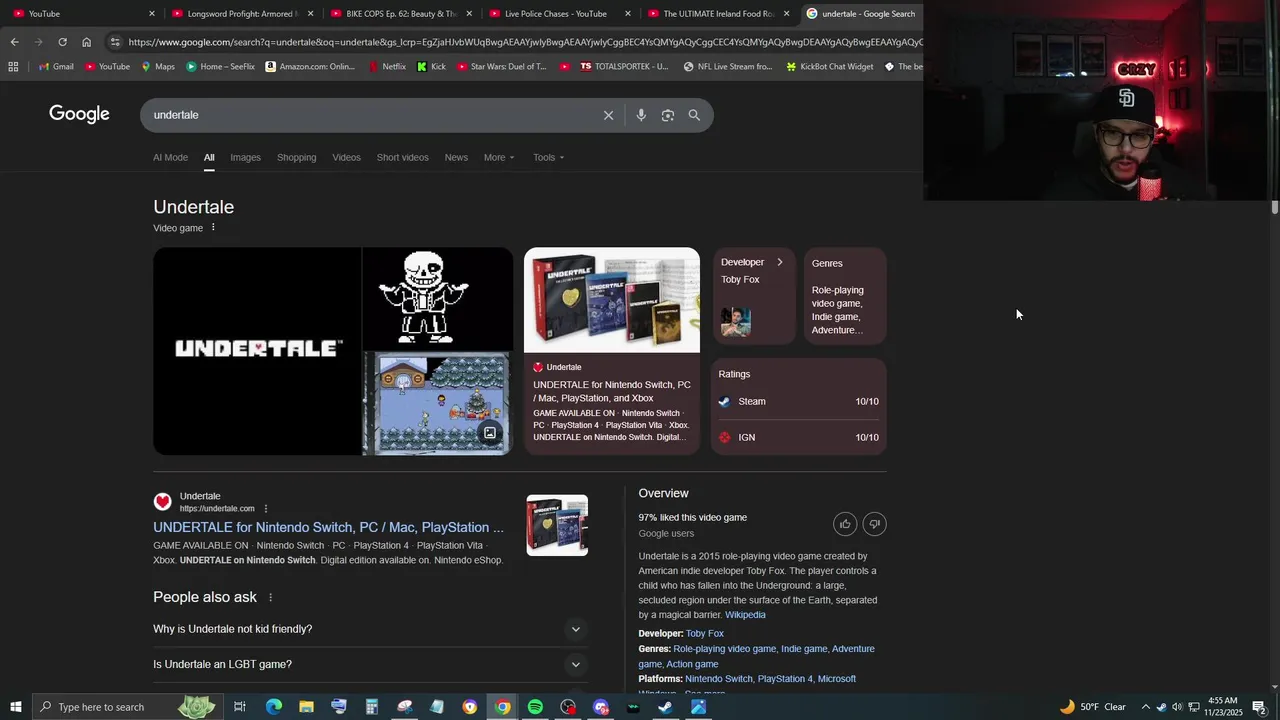This screenshot has width=1280, height=720.
Task: Open the Wikipedia link in overview
Action: [745, 615]
